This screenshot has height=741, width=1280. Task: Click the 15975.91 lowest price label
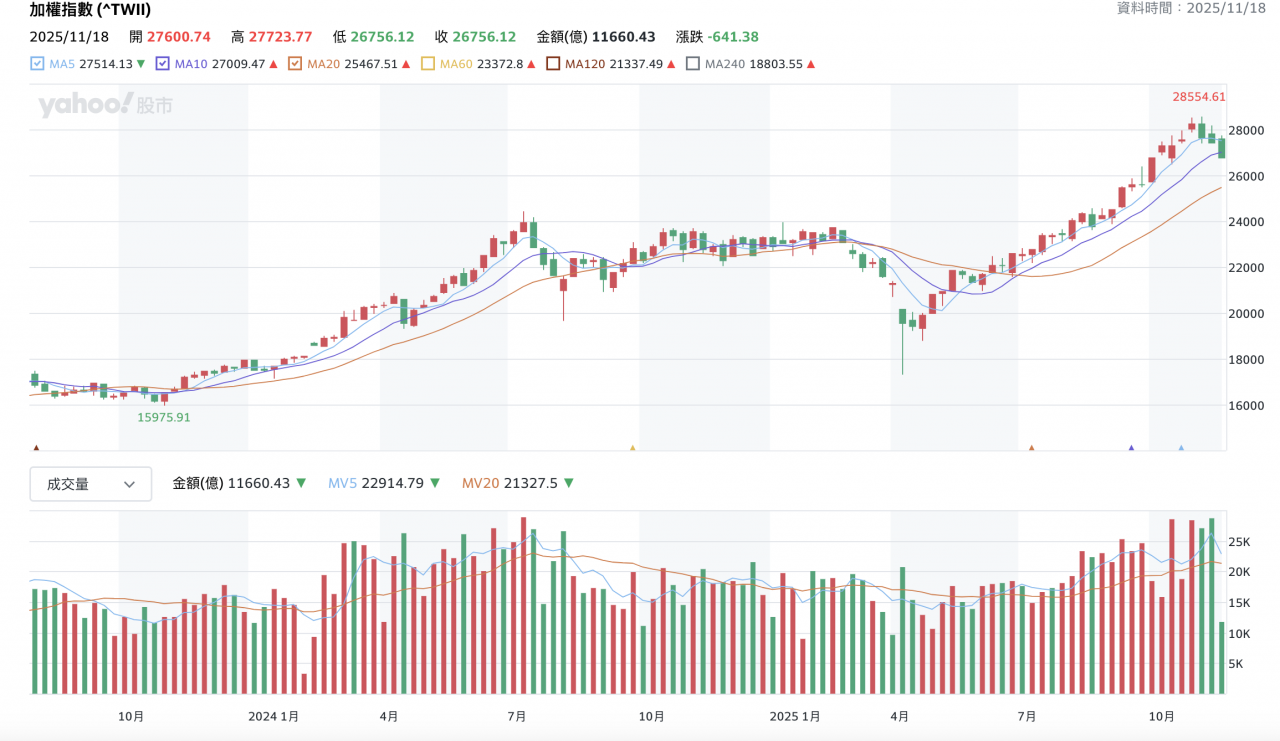(163, 417)
